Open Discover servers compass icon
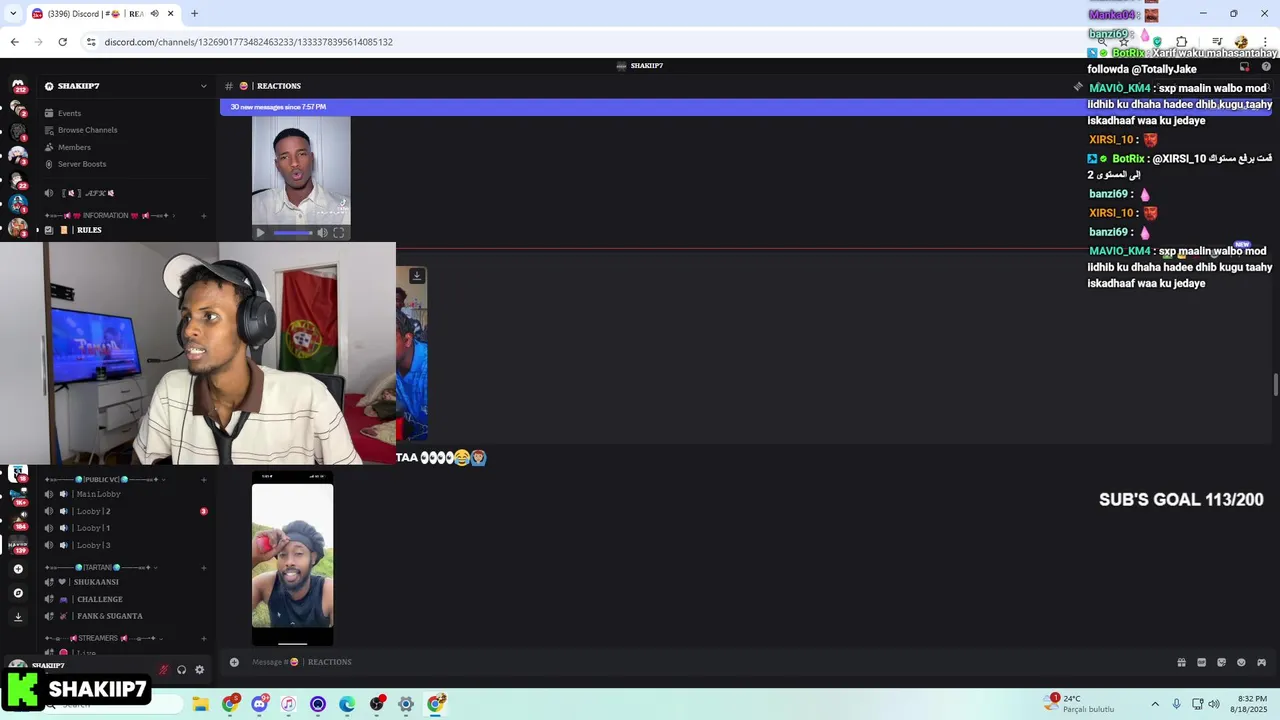 tap(18, 593)
